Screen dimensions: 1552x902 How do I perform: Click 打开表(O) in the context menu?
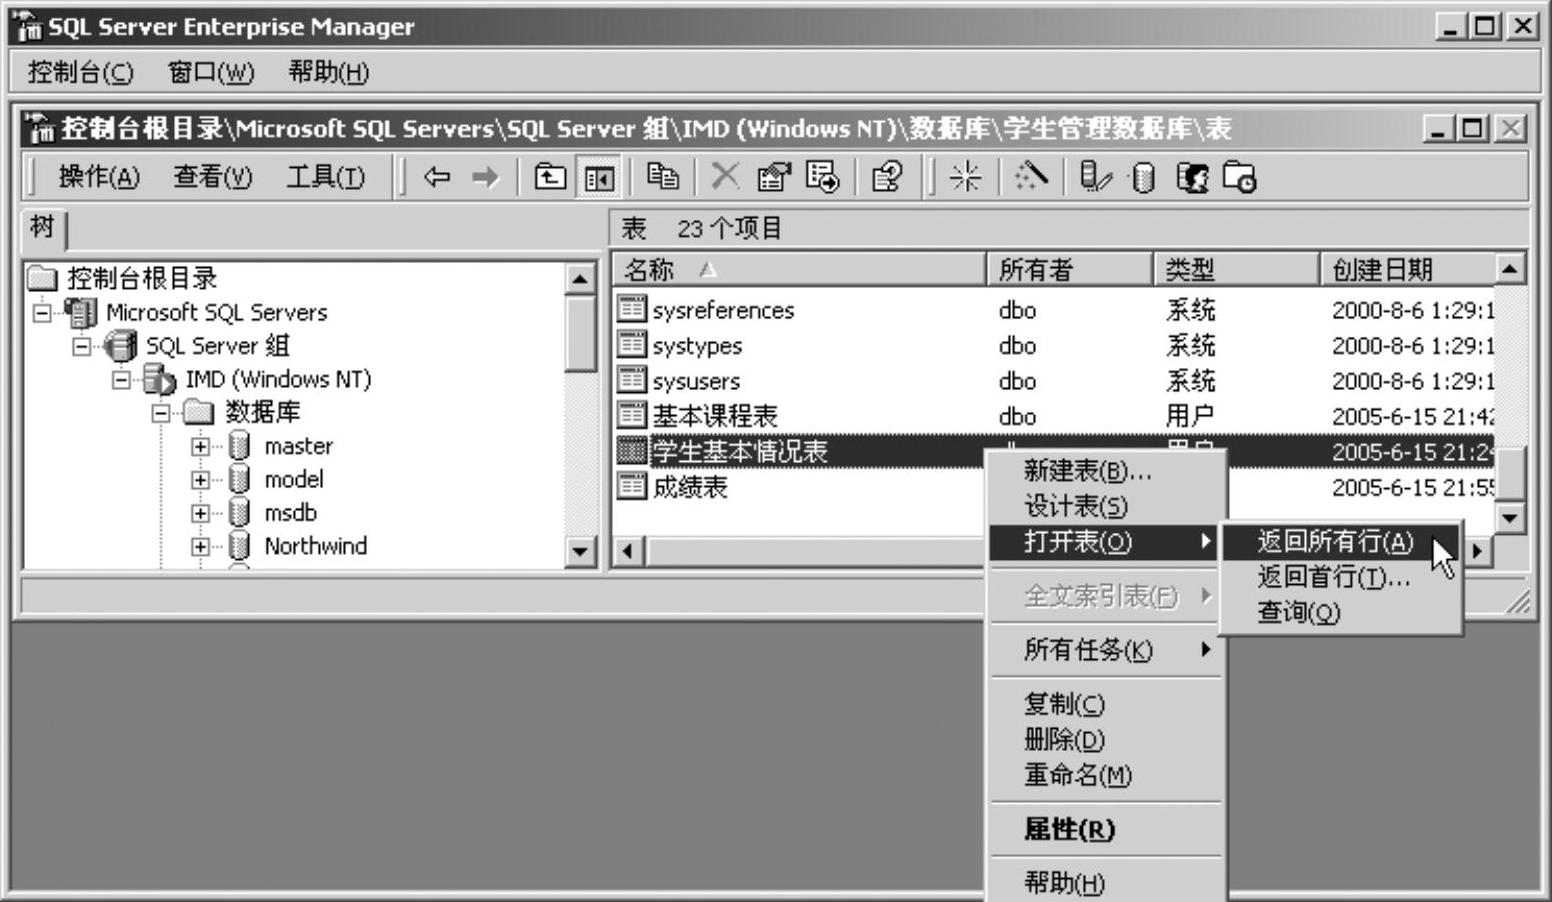click(1106, 542)
